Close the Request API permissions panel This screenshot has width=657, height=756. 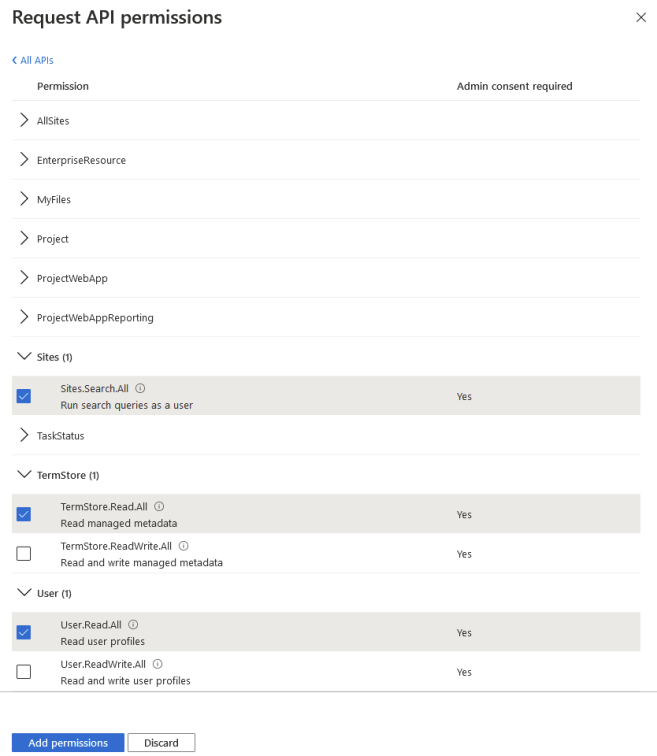[x=641, y=18]
